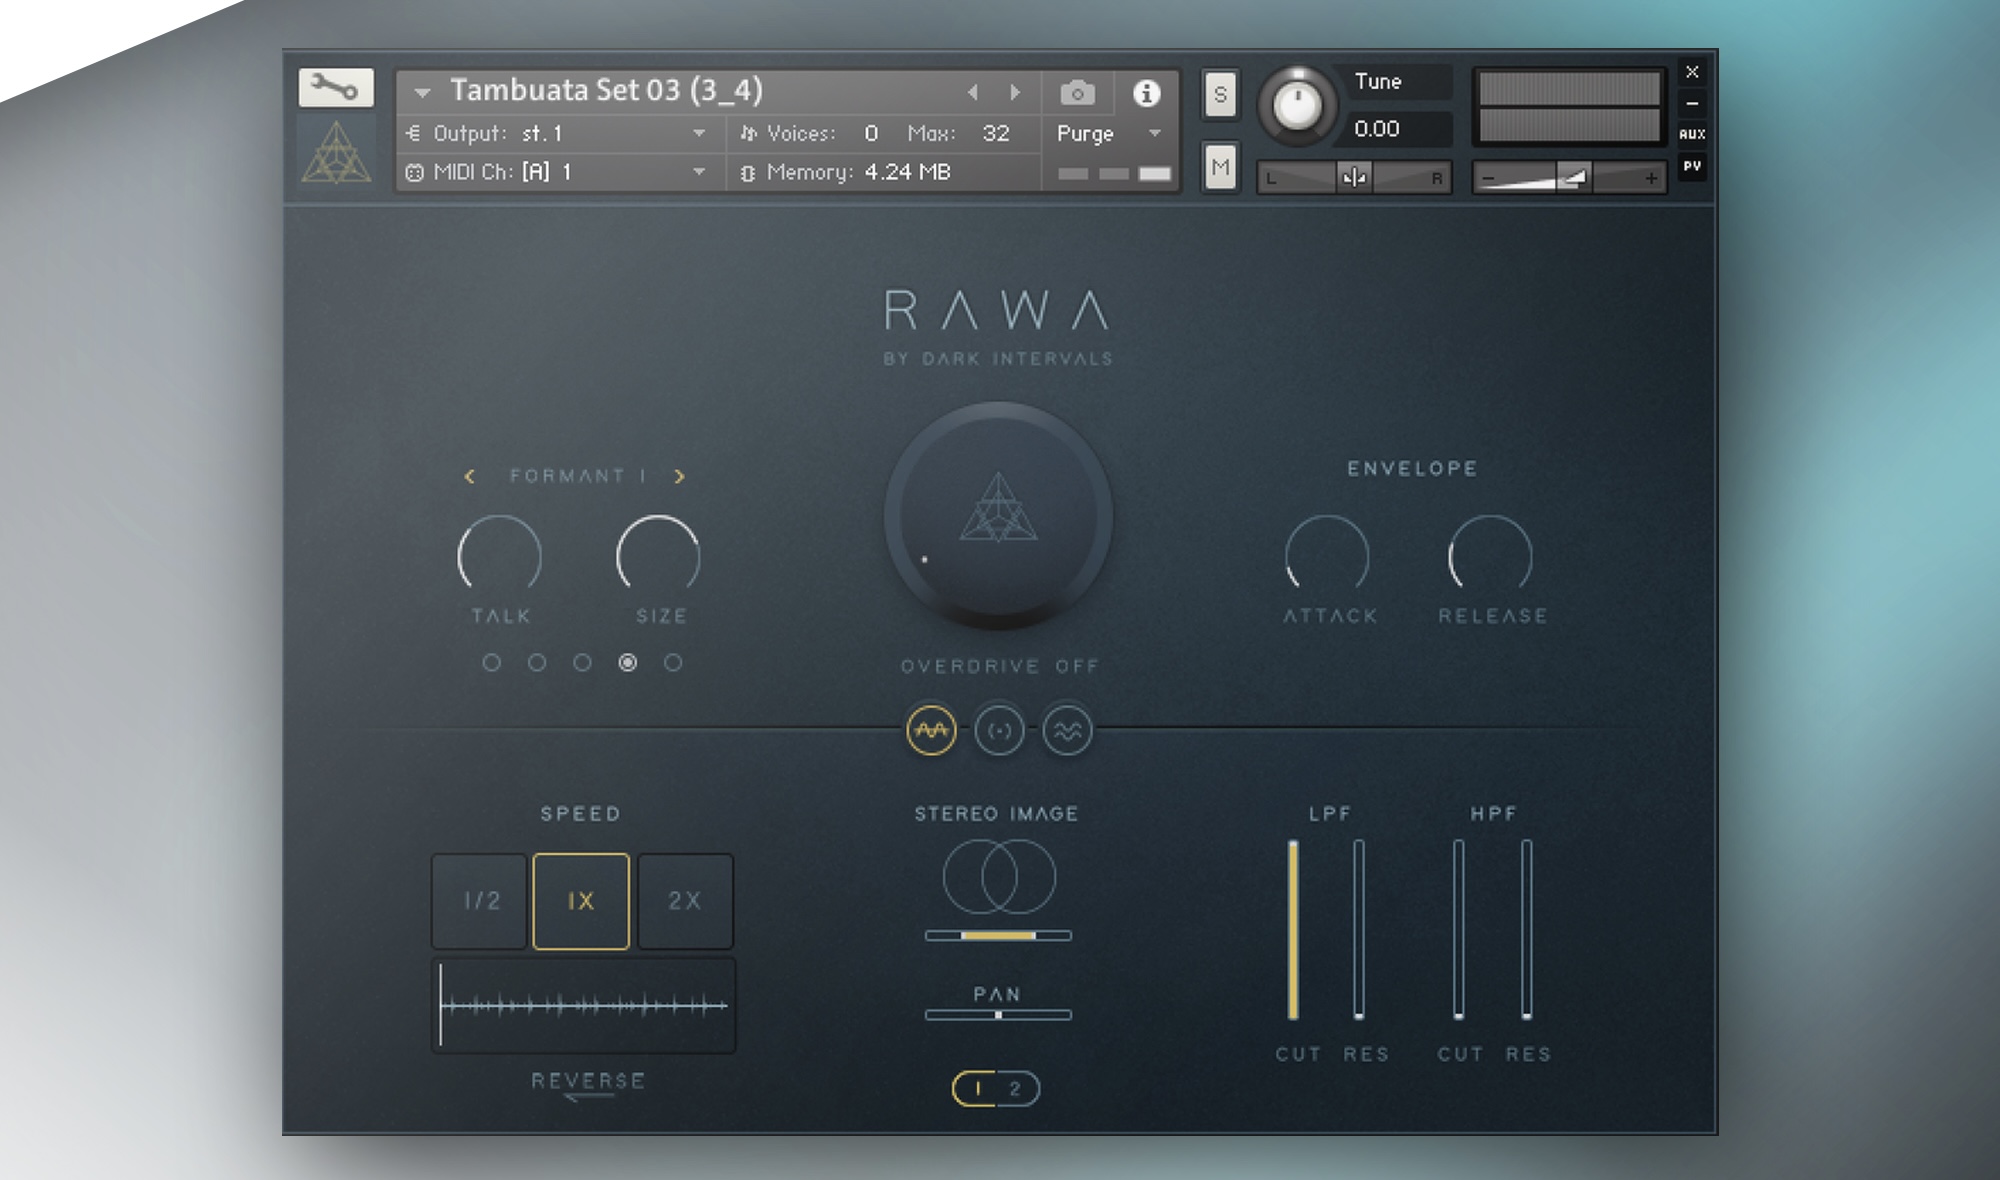2000x1180 pixels.
Task: Take a snapshot with the camera icon
Action: (1077, 93)
